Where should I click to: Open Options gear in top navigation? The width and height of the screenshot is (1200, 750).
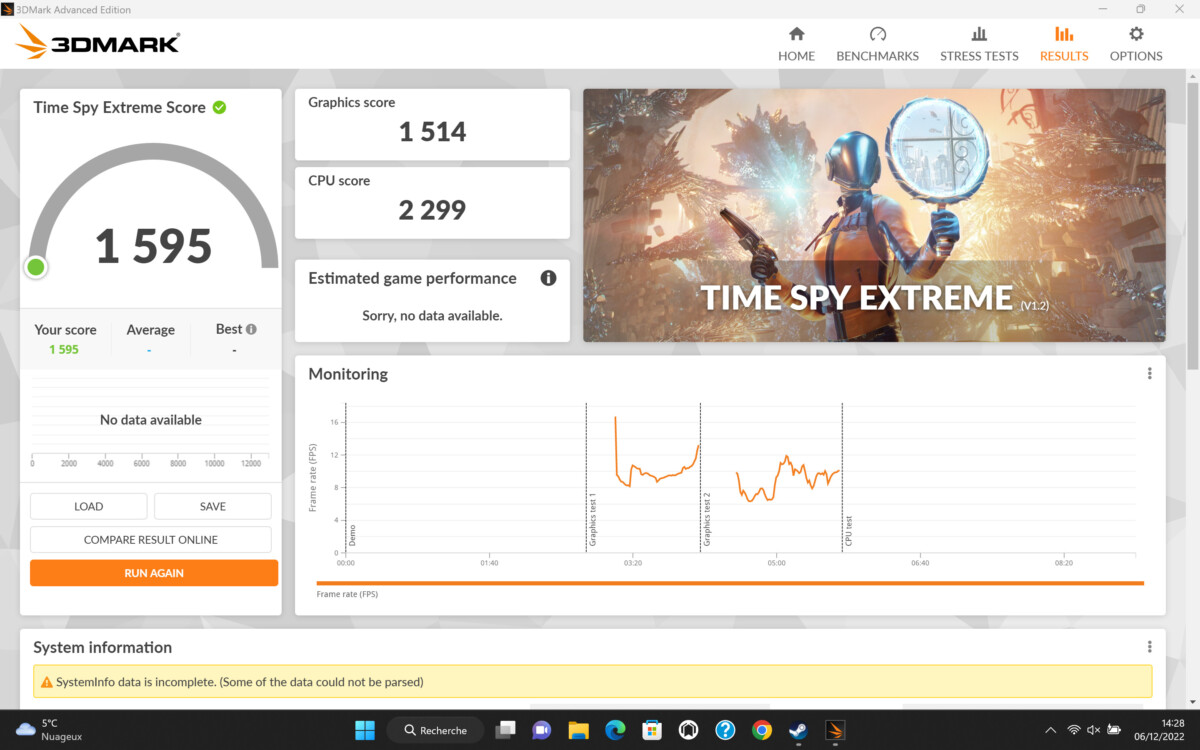tap(1136, 35)
